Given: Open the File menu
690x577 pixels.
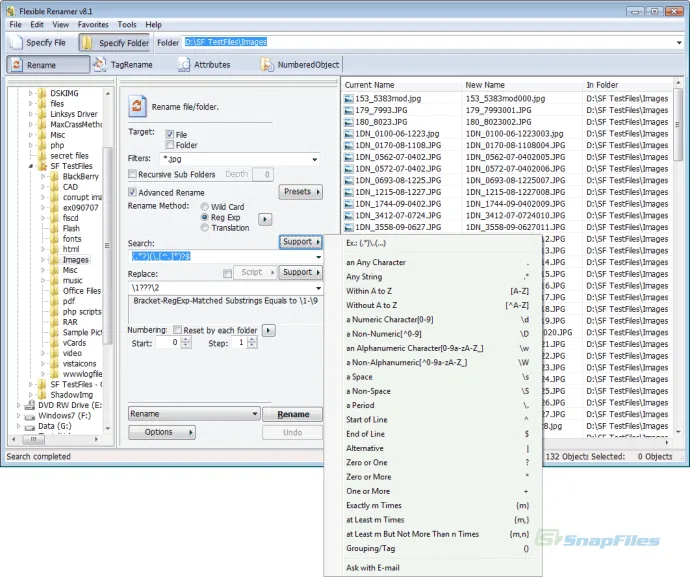Looking at the screenshot, I should [x=15, y=25].
